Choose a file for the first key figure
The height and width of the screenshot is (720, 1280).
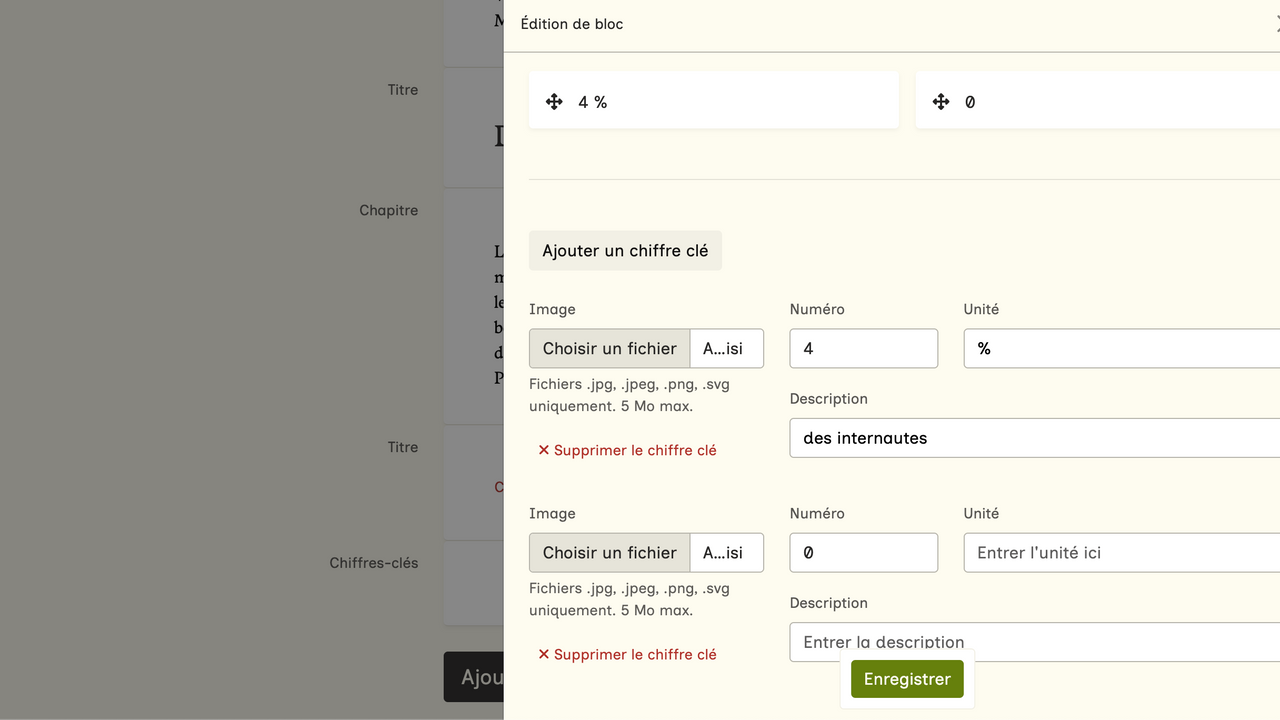(x=610, y=349)
